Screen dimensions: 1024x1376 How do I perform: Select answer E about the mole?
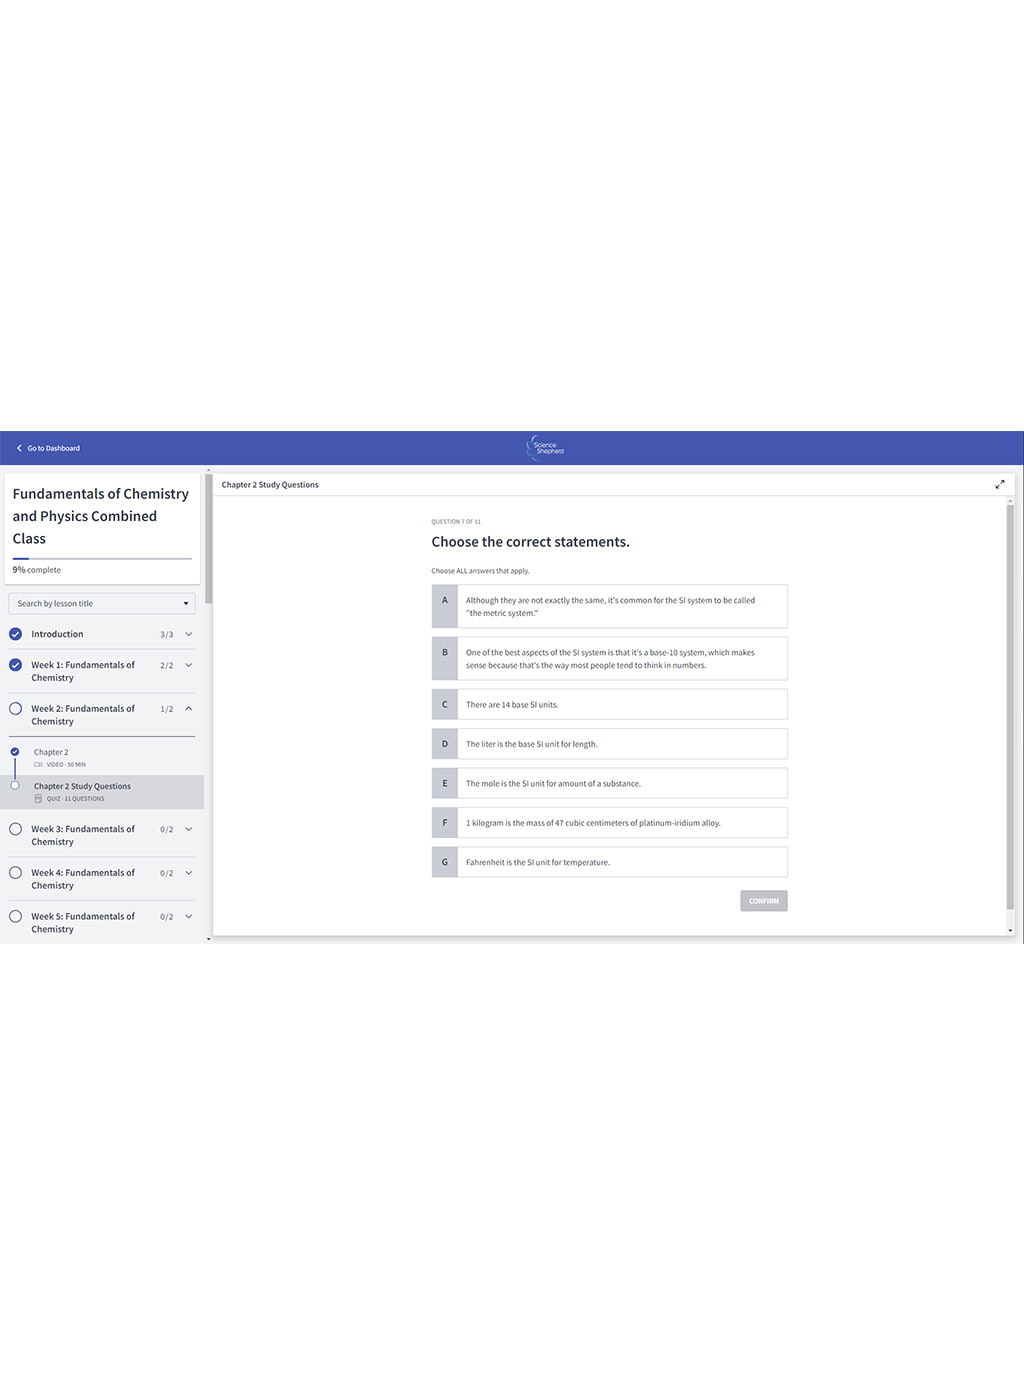point(609,783)
